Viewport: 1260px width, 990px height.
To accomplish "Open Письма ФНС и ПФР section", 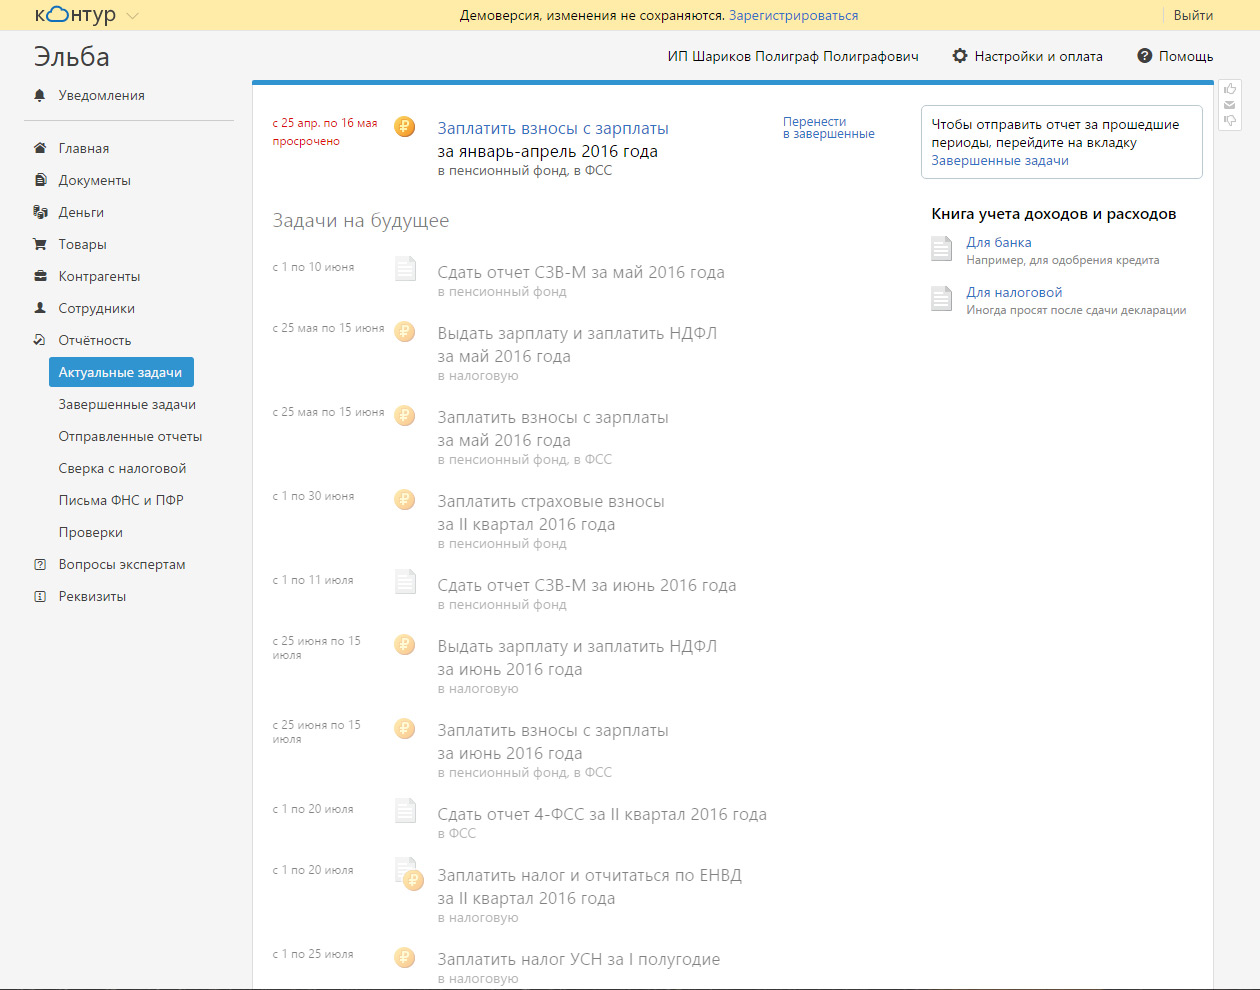I will click(x=121, y=500).
